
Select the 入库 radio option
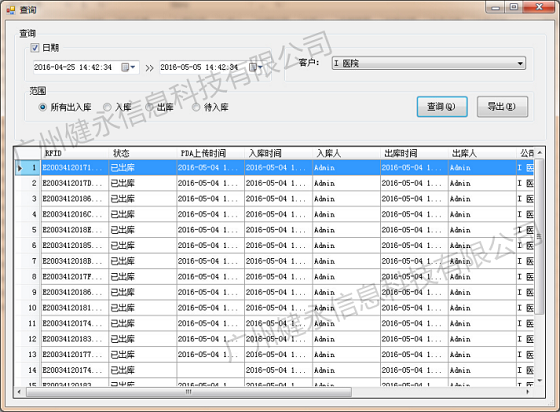(107, 107)
